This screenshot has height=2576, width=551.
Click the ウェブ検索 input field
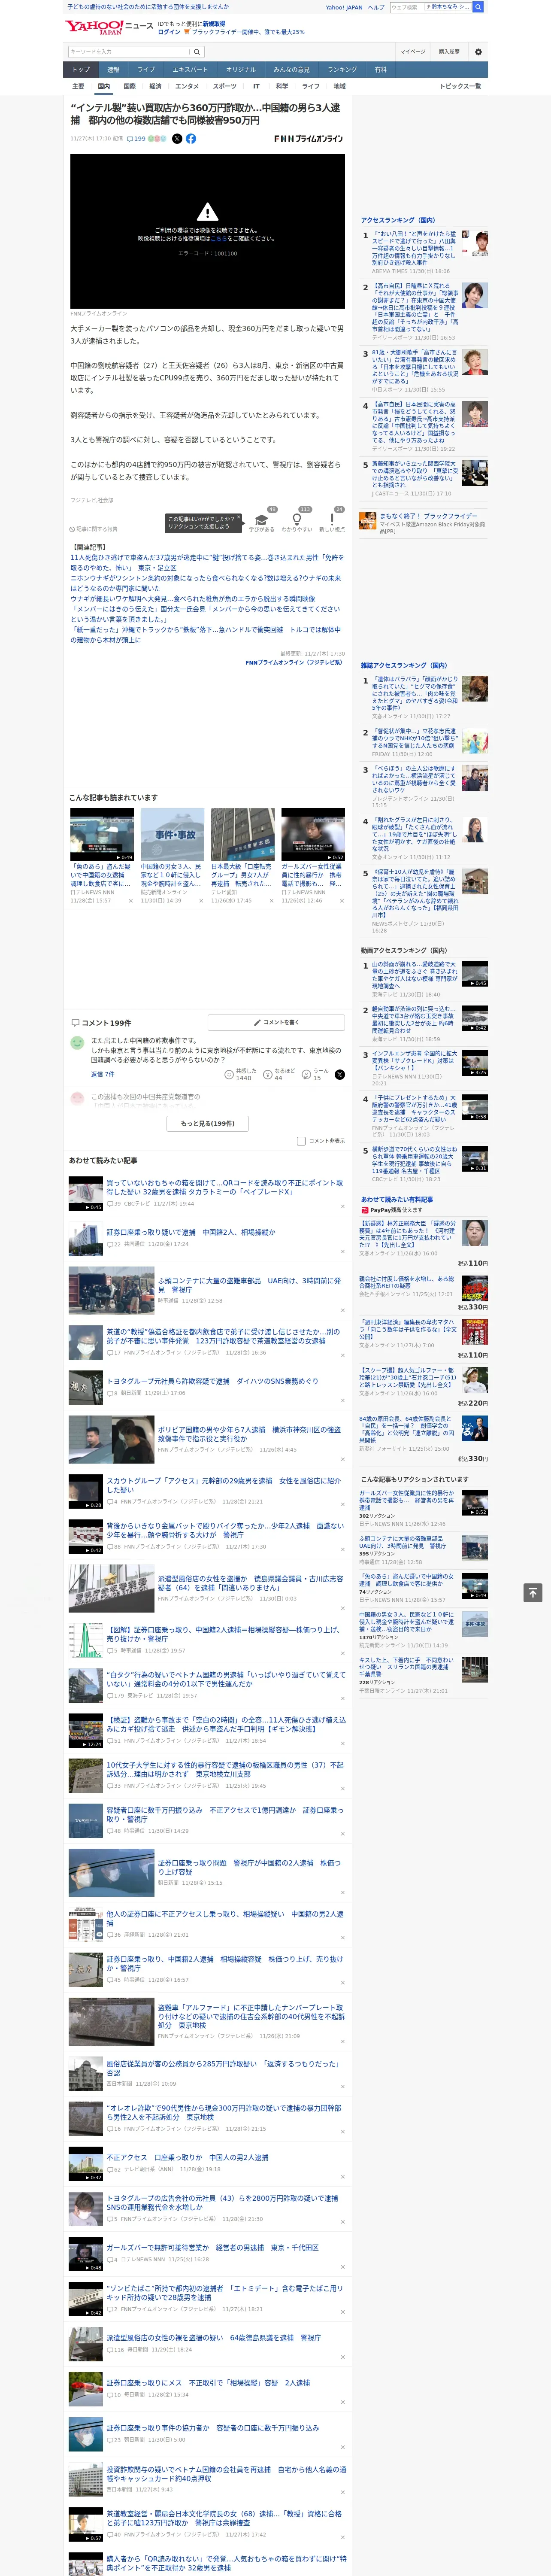(406, 7)
